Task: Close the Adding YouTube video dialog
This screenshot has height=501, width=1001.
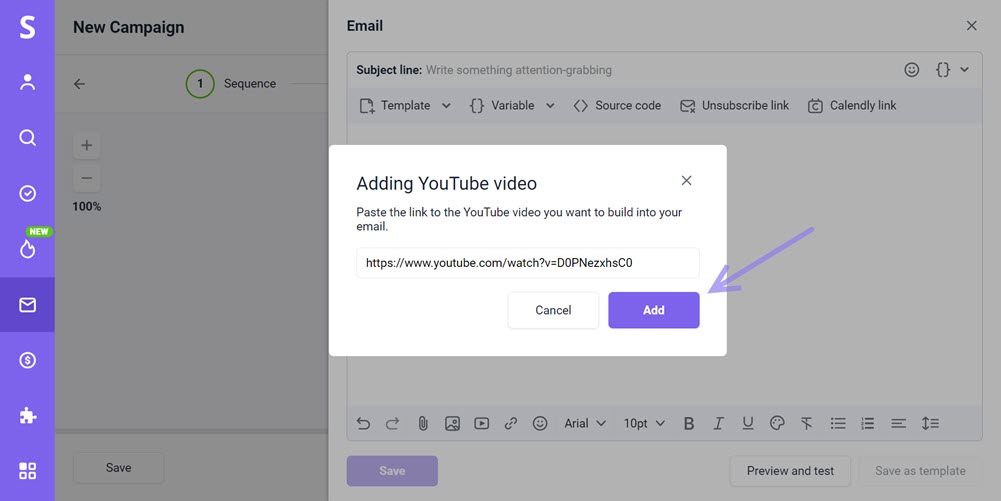Action: pos(686,181)
